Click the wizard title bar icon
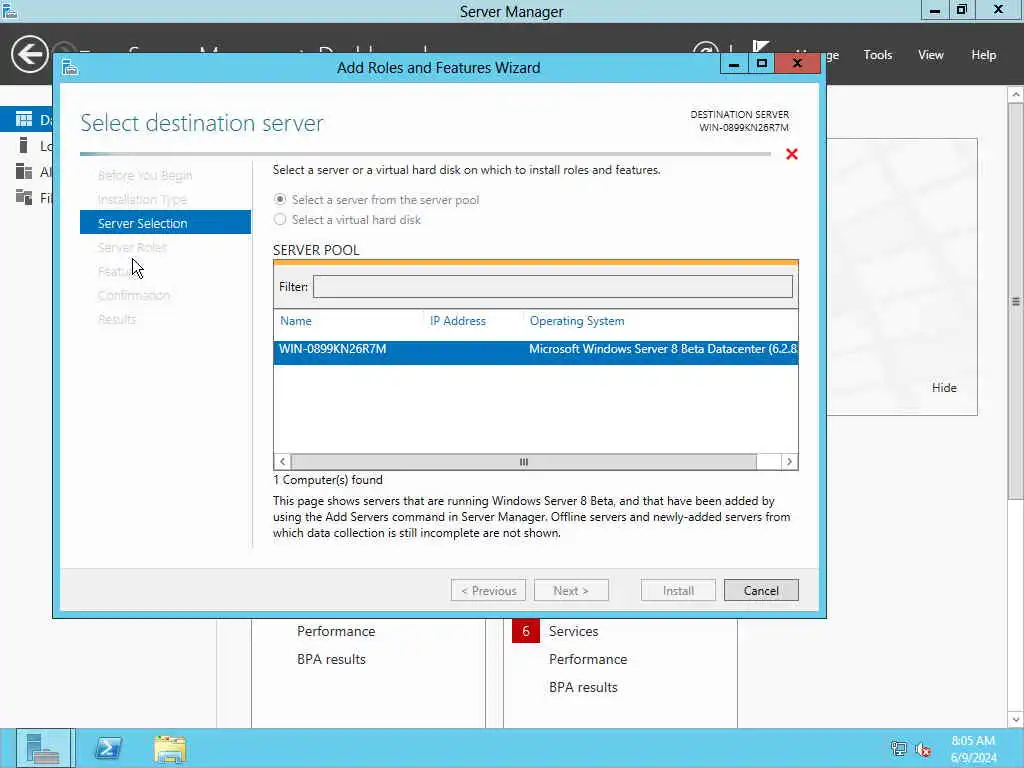 click(71, 67)
